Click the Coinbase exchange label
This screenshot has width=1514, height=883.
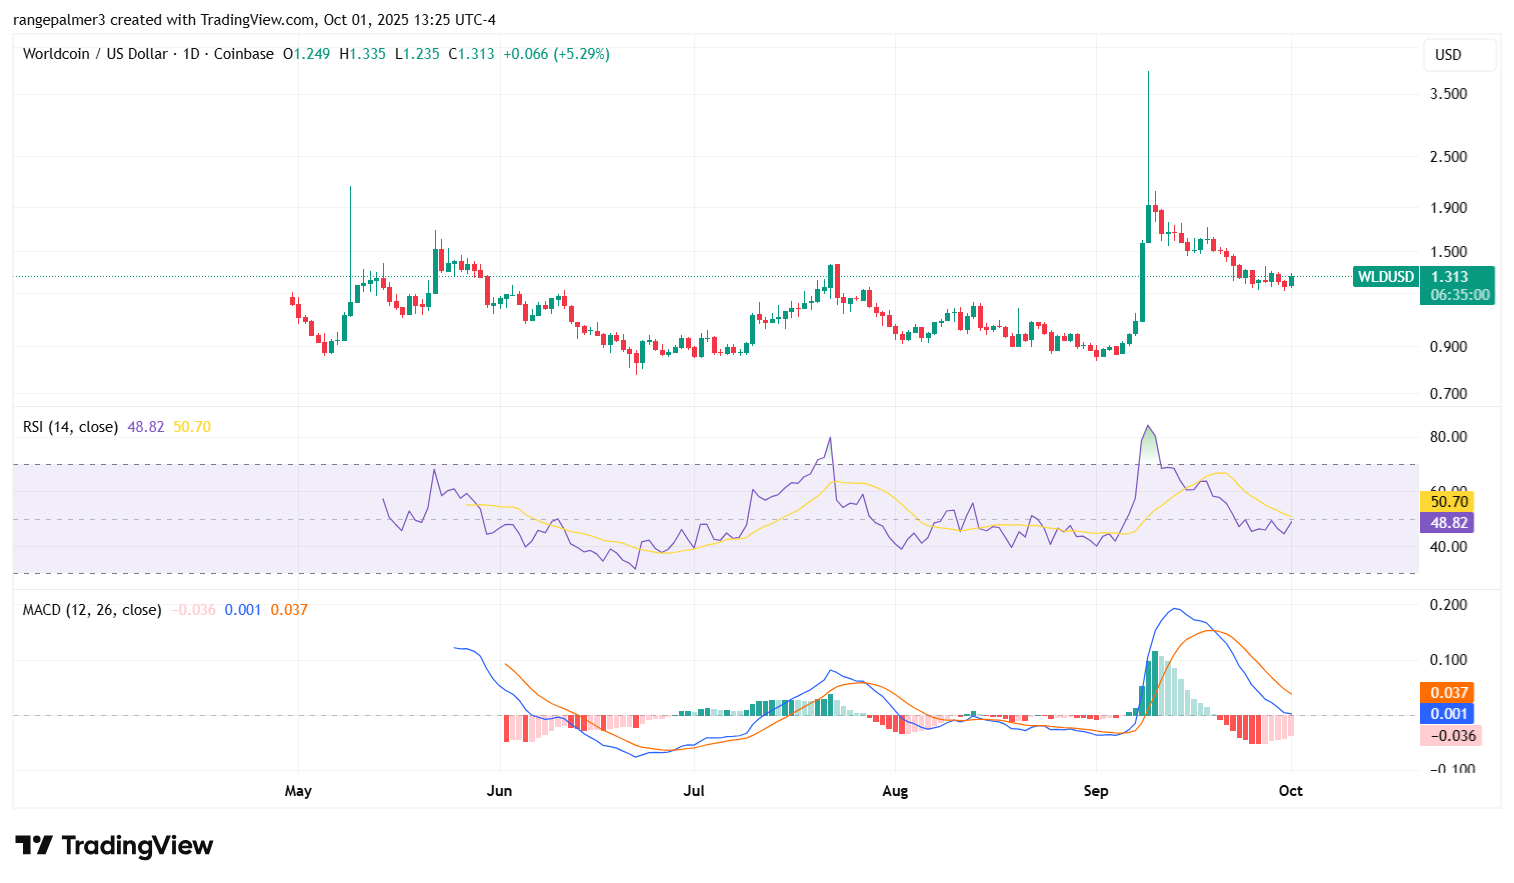pyautogui.click(x=243, y=54)
